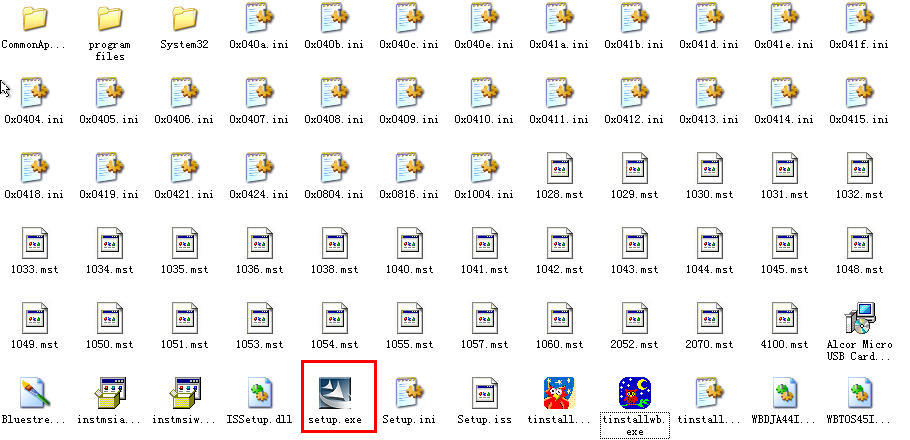Click the label 0x041d.ini
Image resolution: width=910 pixels, height=440 pixels.
pyautogui.click(x=709, y=45)
